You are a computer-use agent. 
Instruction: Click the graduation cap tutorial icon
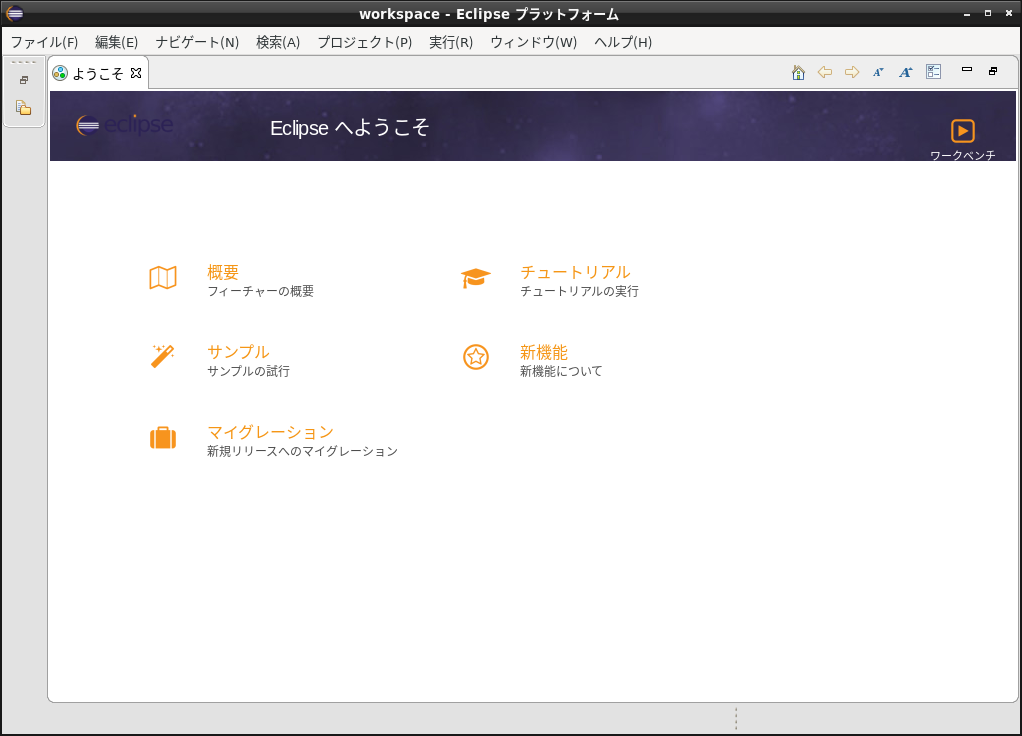pos(476,278)
